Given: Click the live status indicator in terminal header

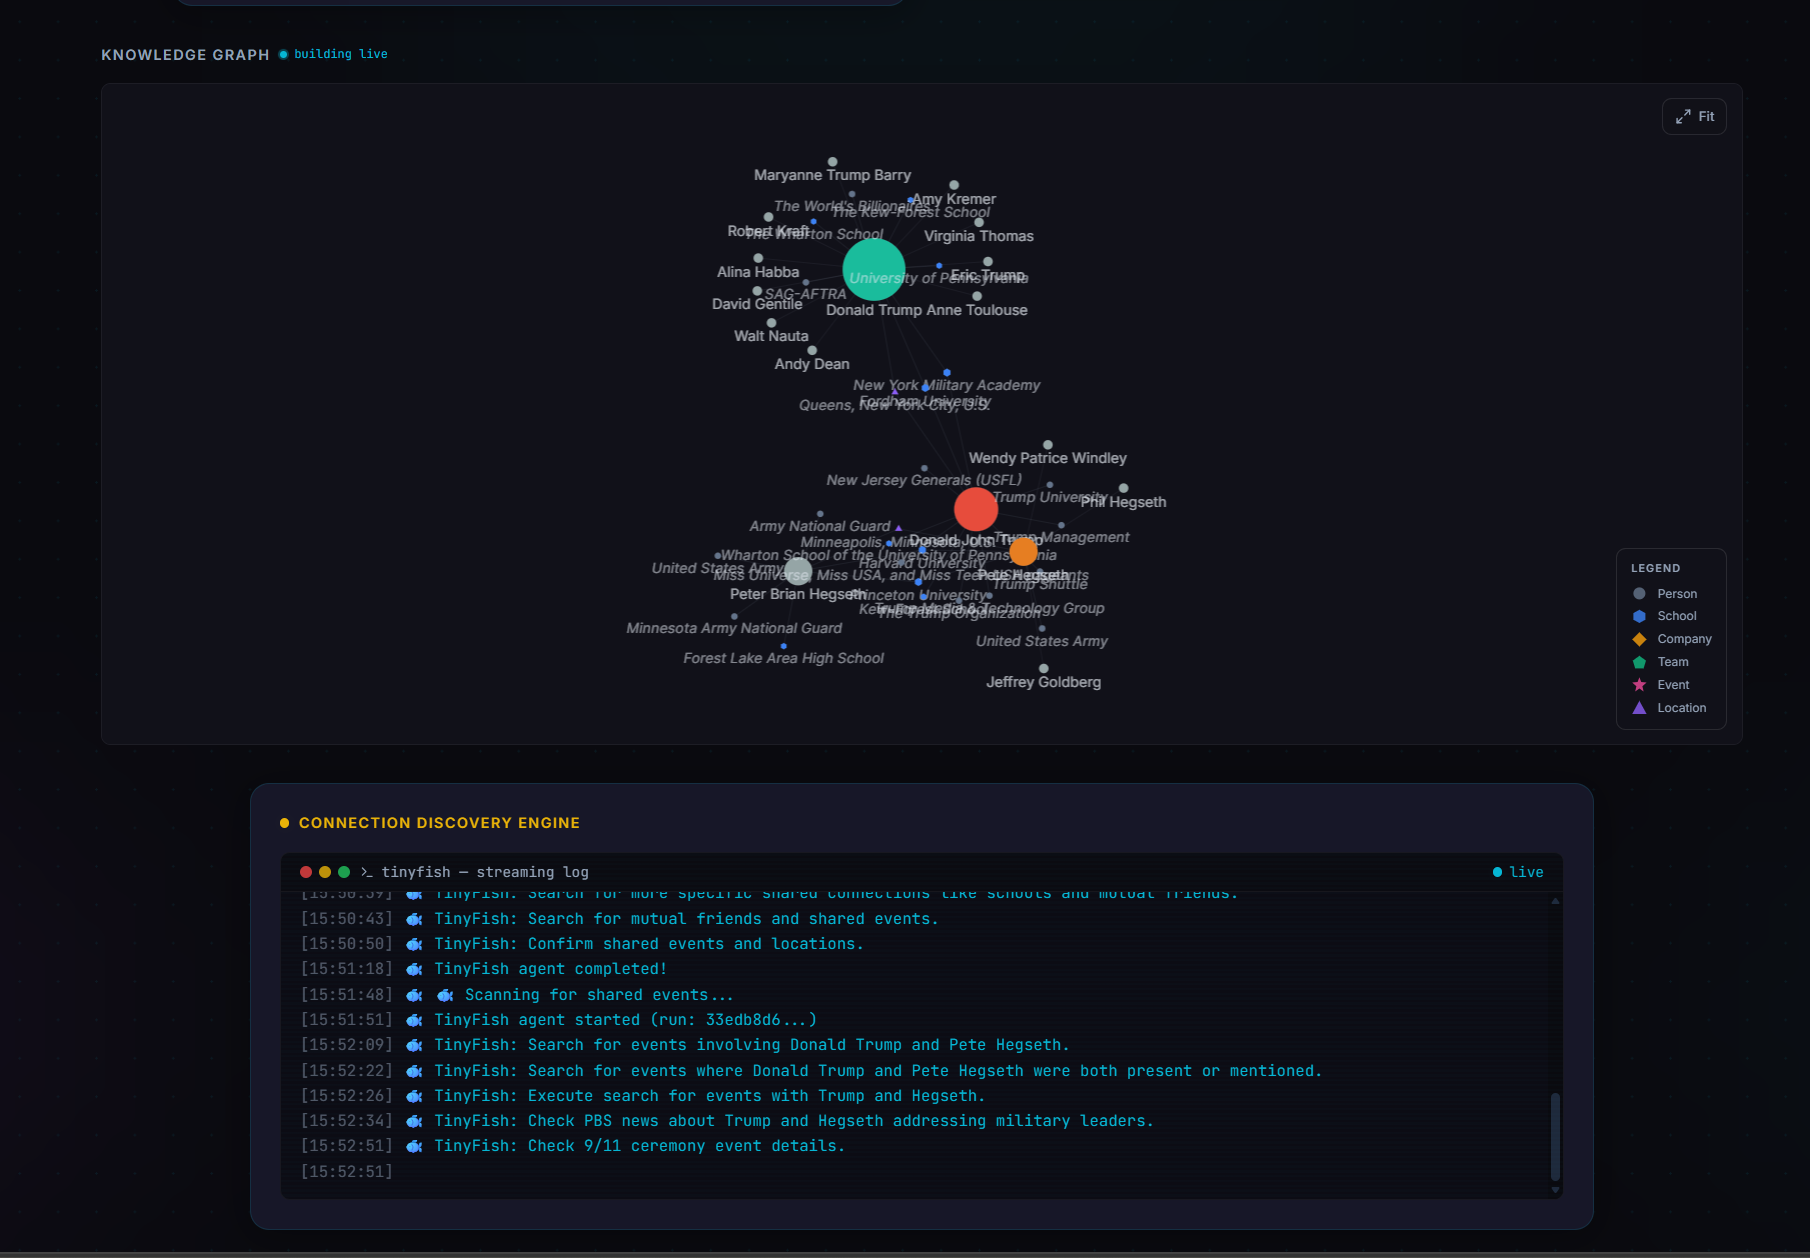Looking at the screenshot, I should coord(1518,872).
